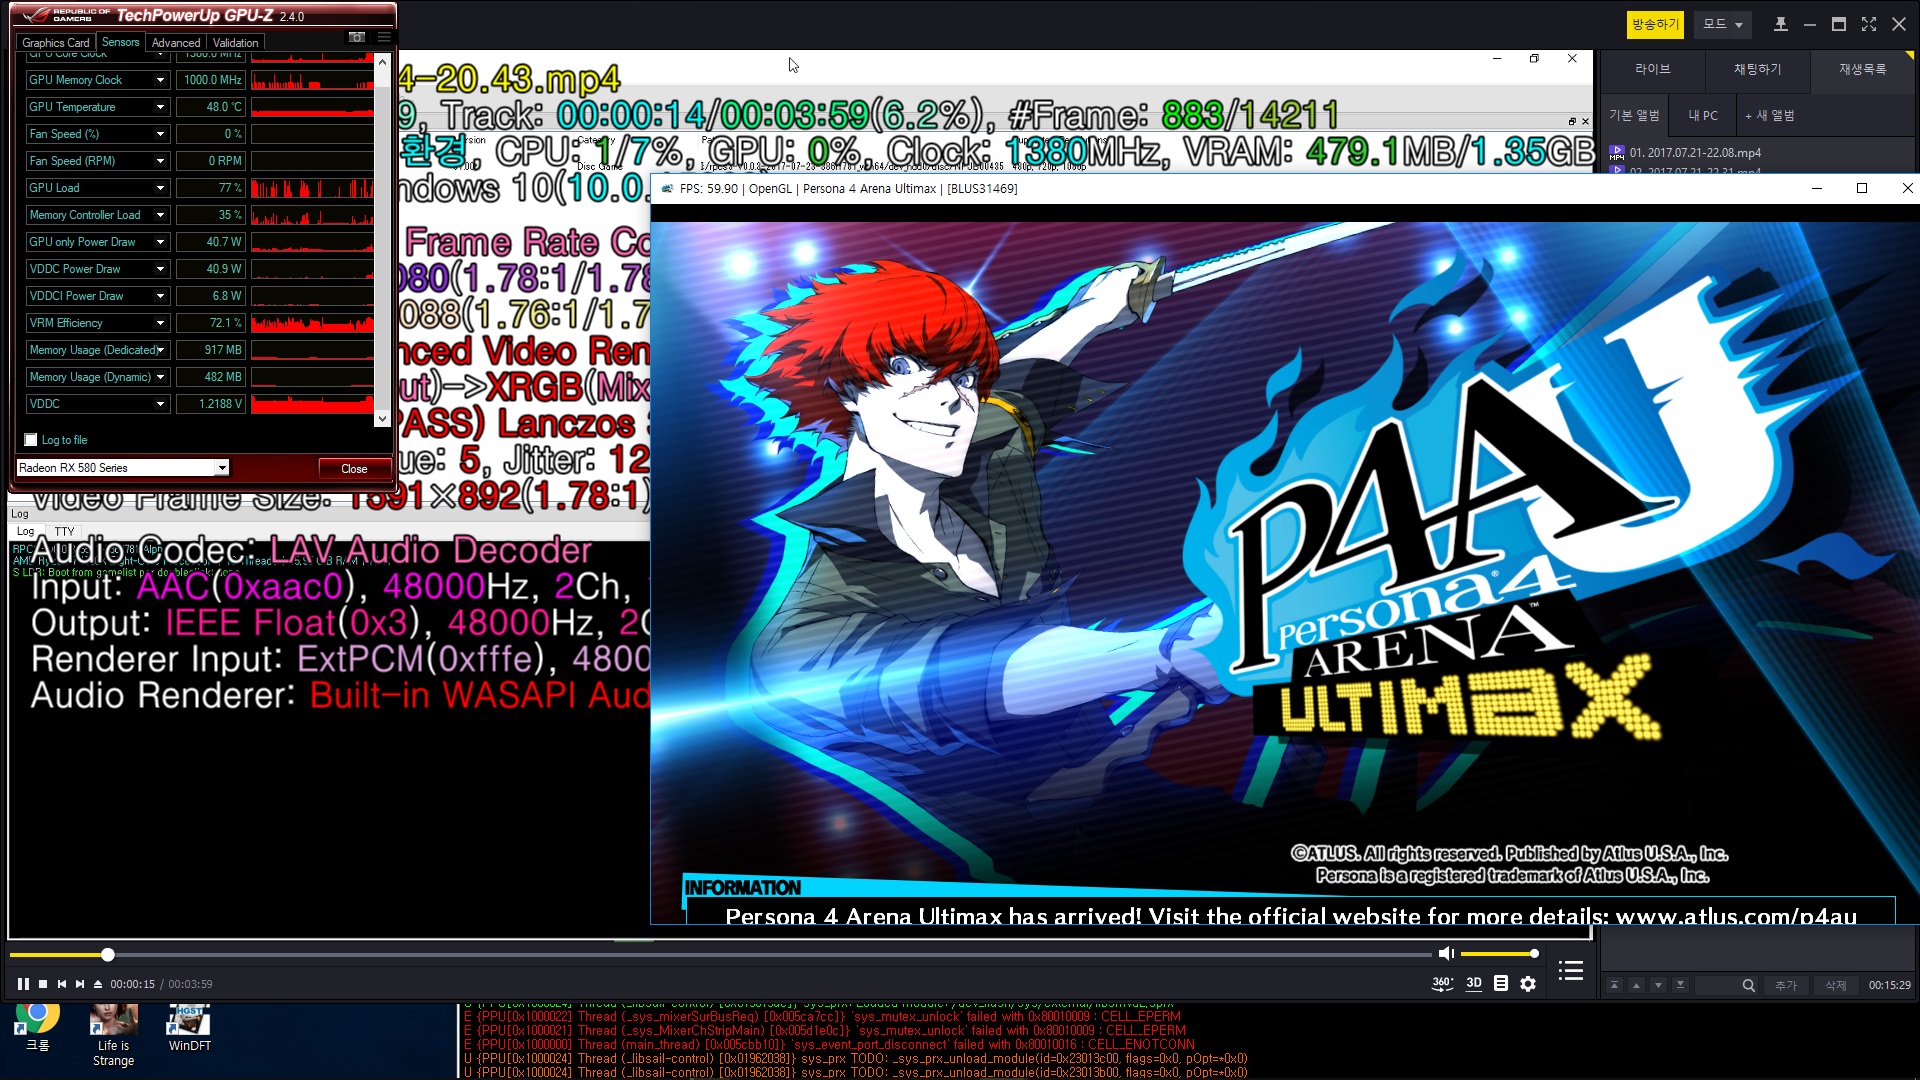Select the subtitle/chapter list icon
The image size is (1920, 1080).
pyautogui.click(x=1501, y=983)
